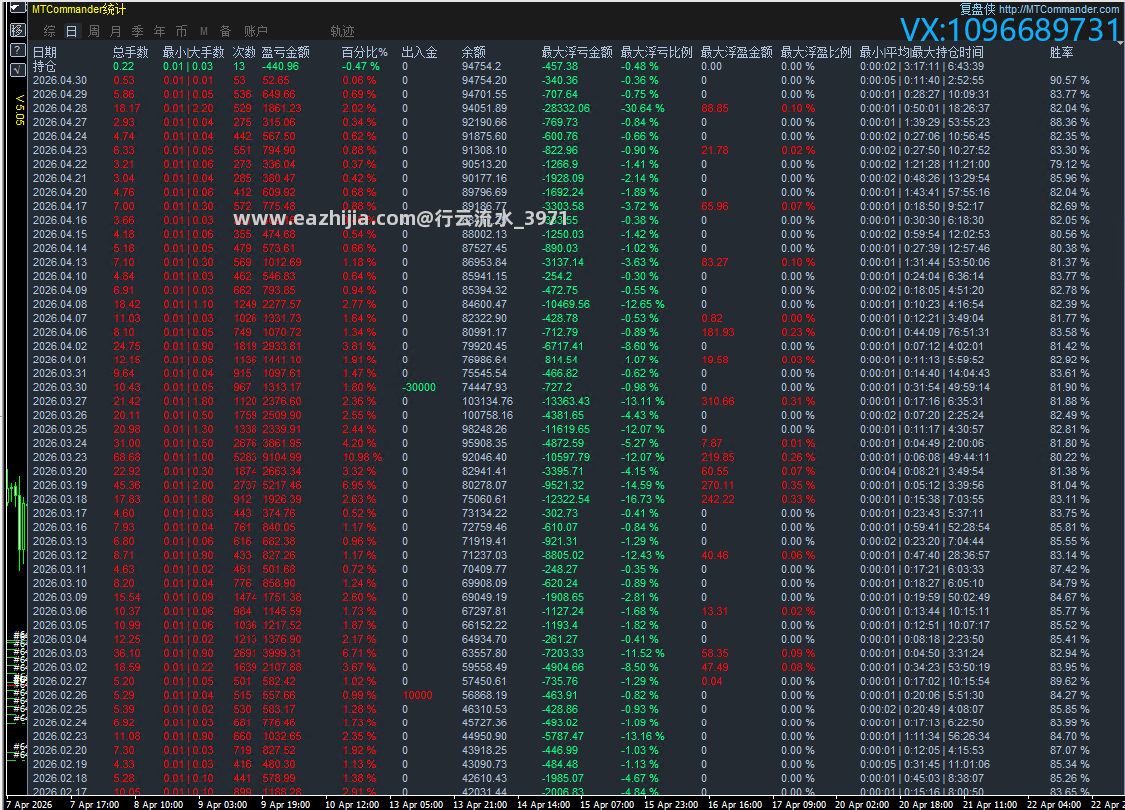
Task: Switch to the 币 symbol tab
Action: (182, 31)
